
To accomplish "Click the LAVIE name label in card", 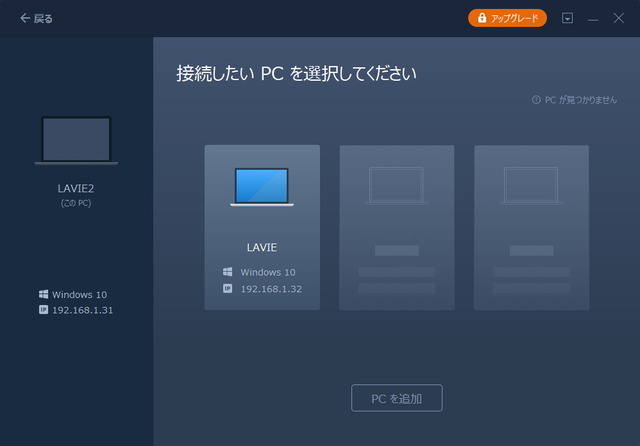I will pyautogui.click(x=262, y=247).
